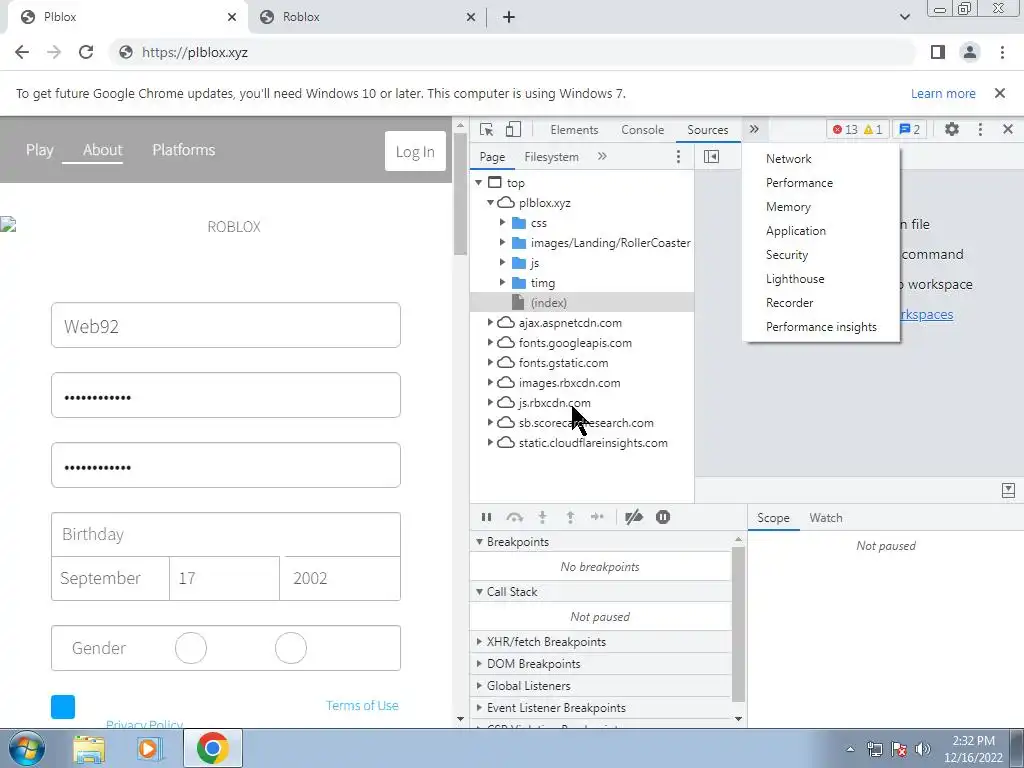
Task: Click the Step debugger arrow
Action: coord(597,517)
